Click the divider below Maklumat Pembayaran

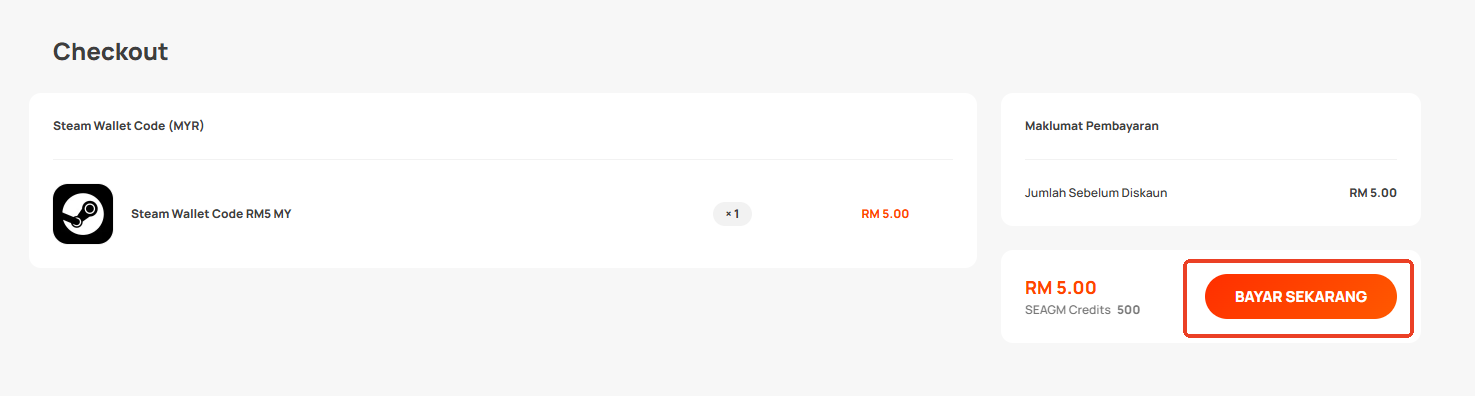[1211, 159]
